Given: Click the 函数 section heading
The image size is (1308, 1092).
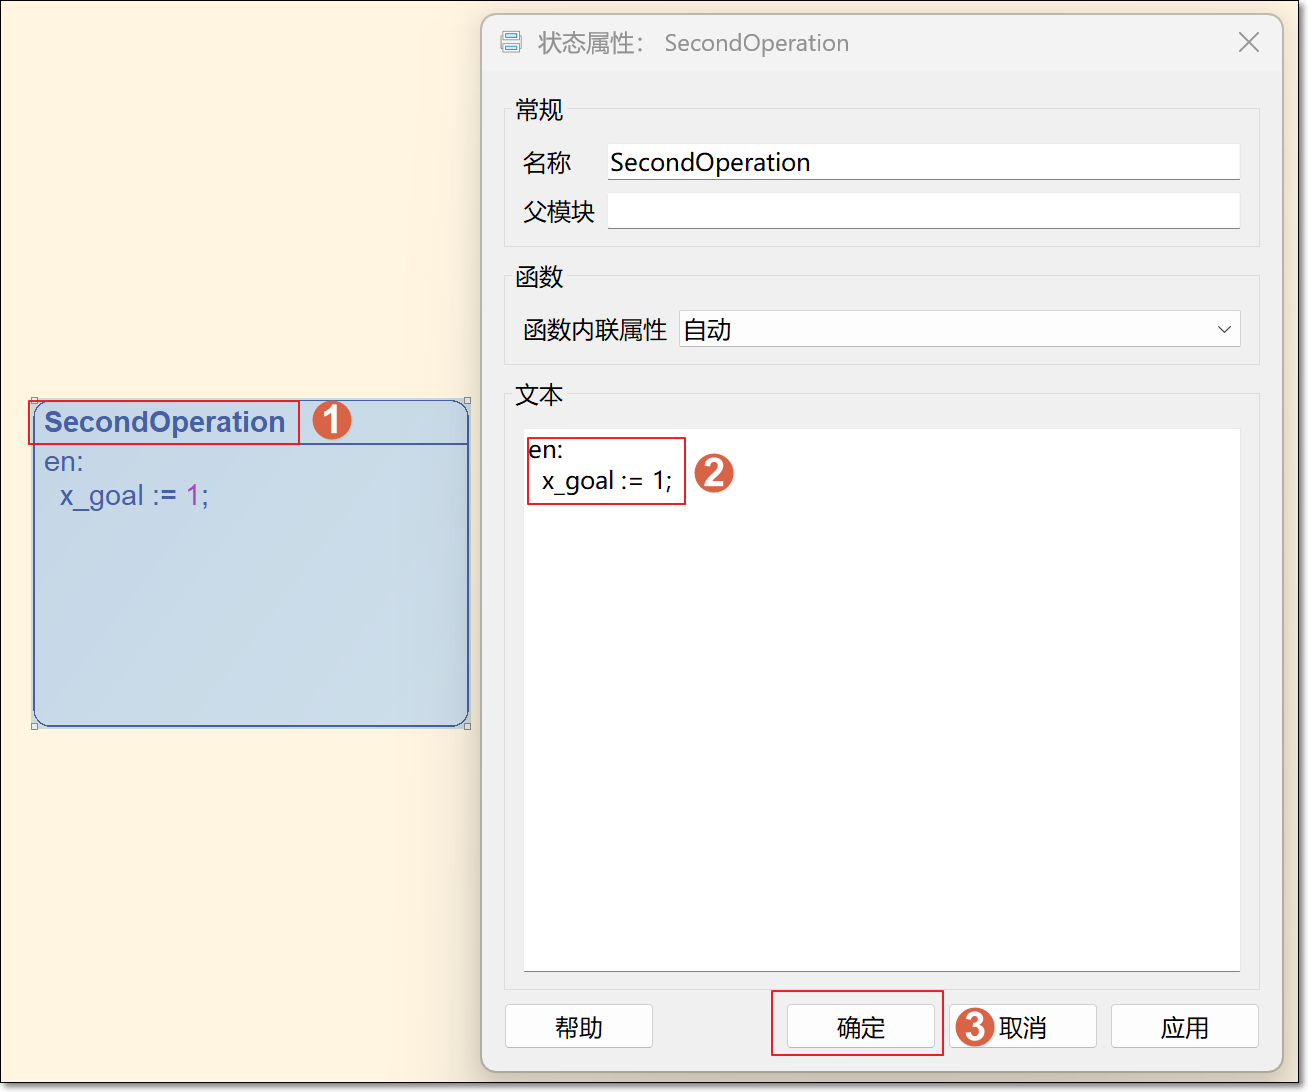Looking at the screenshot, I should click(539, 277).
